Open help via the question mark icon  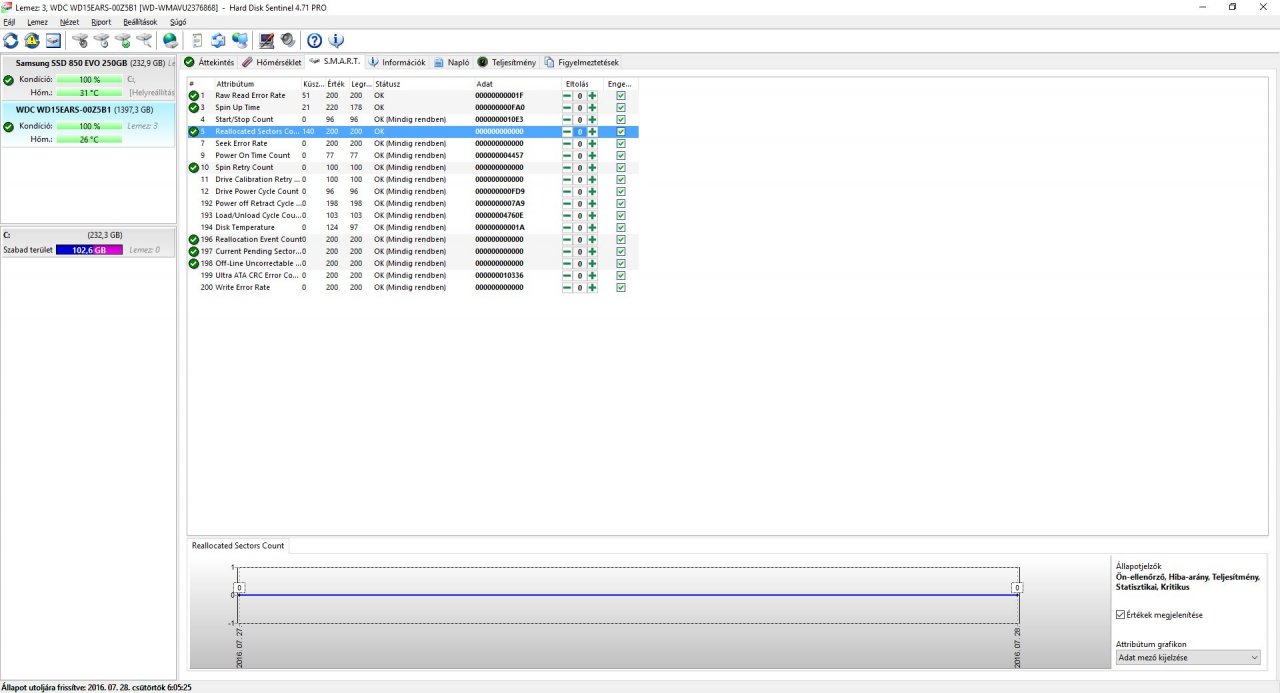(x=315, y=40)
